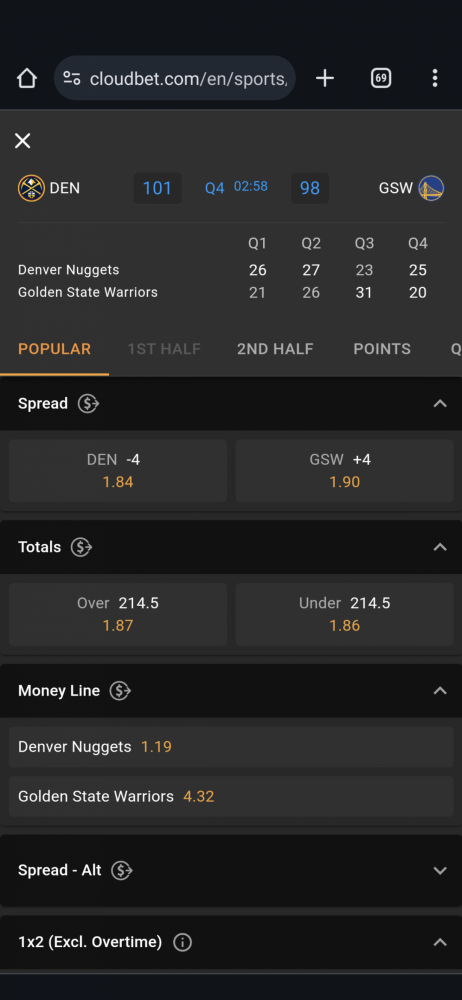Collapse the Spread section chevron
Viewport: 462px width, 1000px height.
click(440, 404)
